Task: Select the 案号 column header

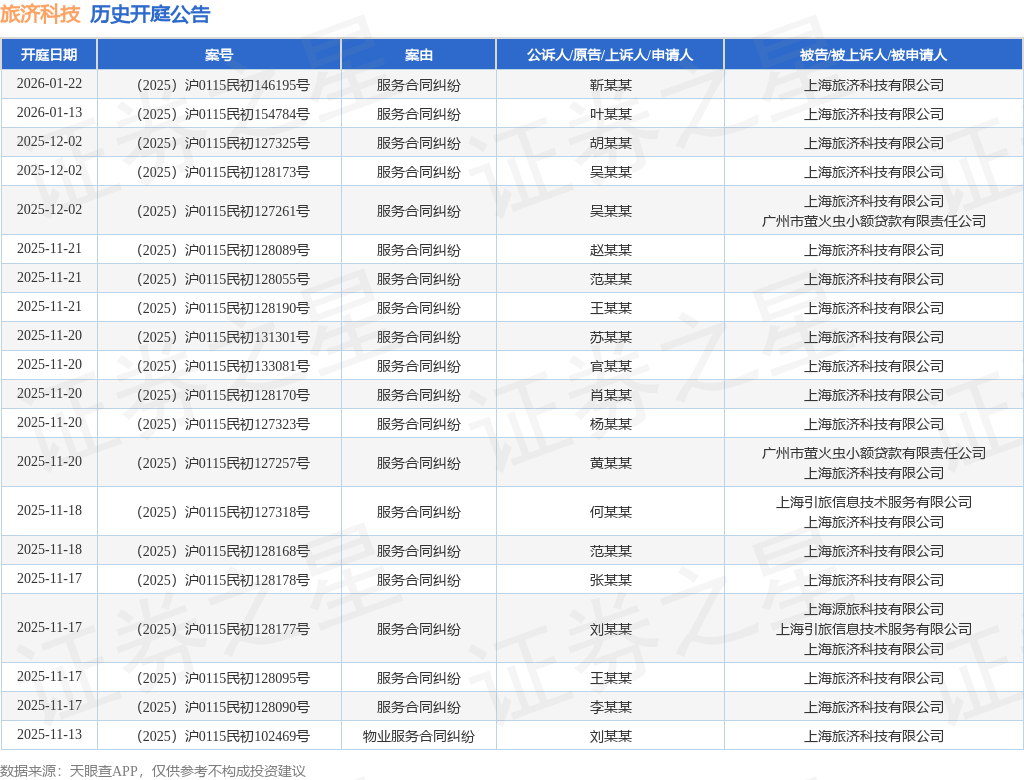Action: (219, 55)
